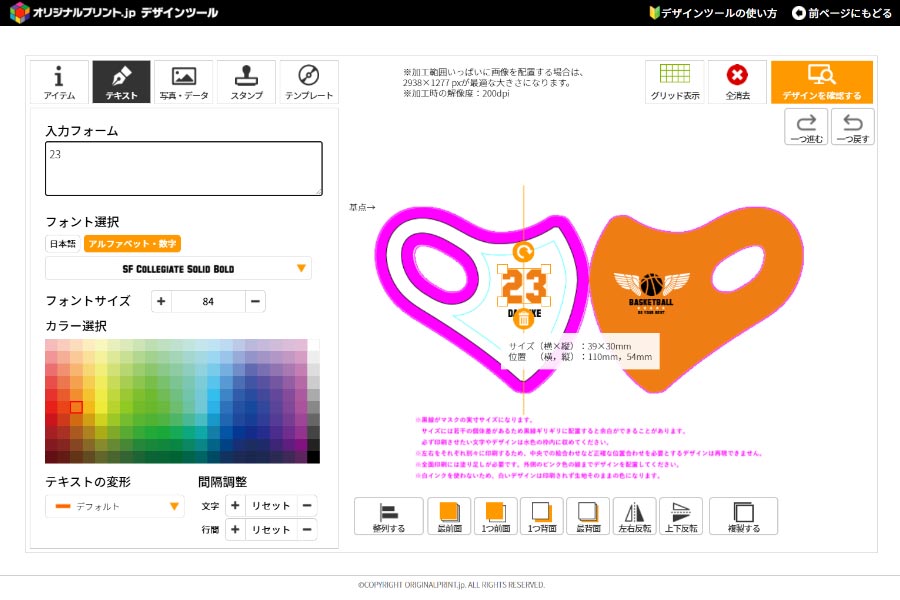The height and width of the screenshot is (600, 900).
Task: Pick the black swatch in color palette
Action: tap(313, 457)
